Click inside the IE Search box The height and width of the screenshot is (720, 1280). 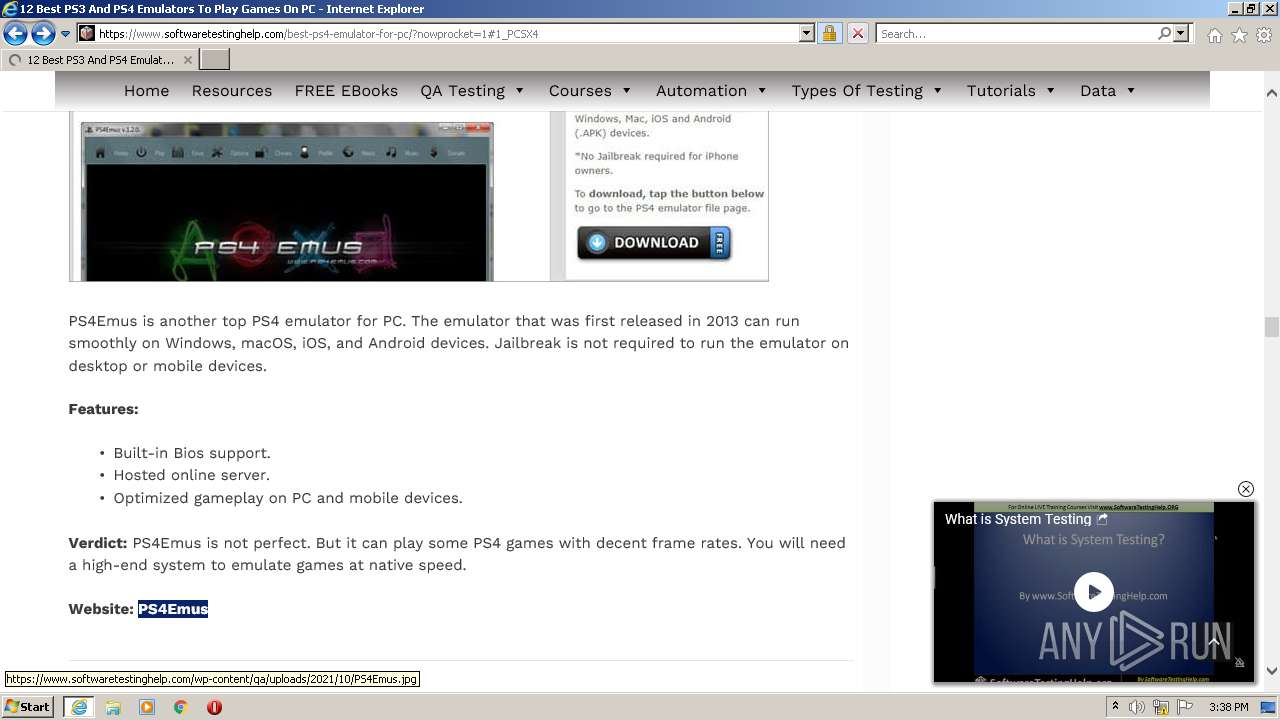(1015, 33)
